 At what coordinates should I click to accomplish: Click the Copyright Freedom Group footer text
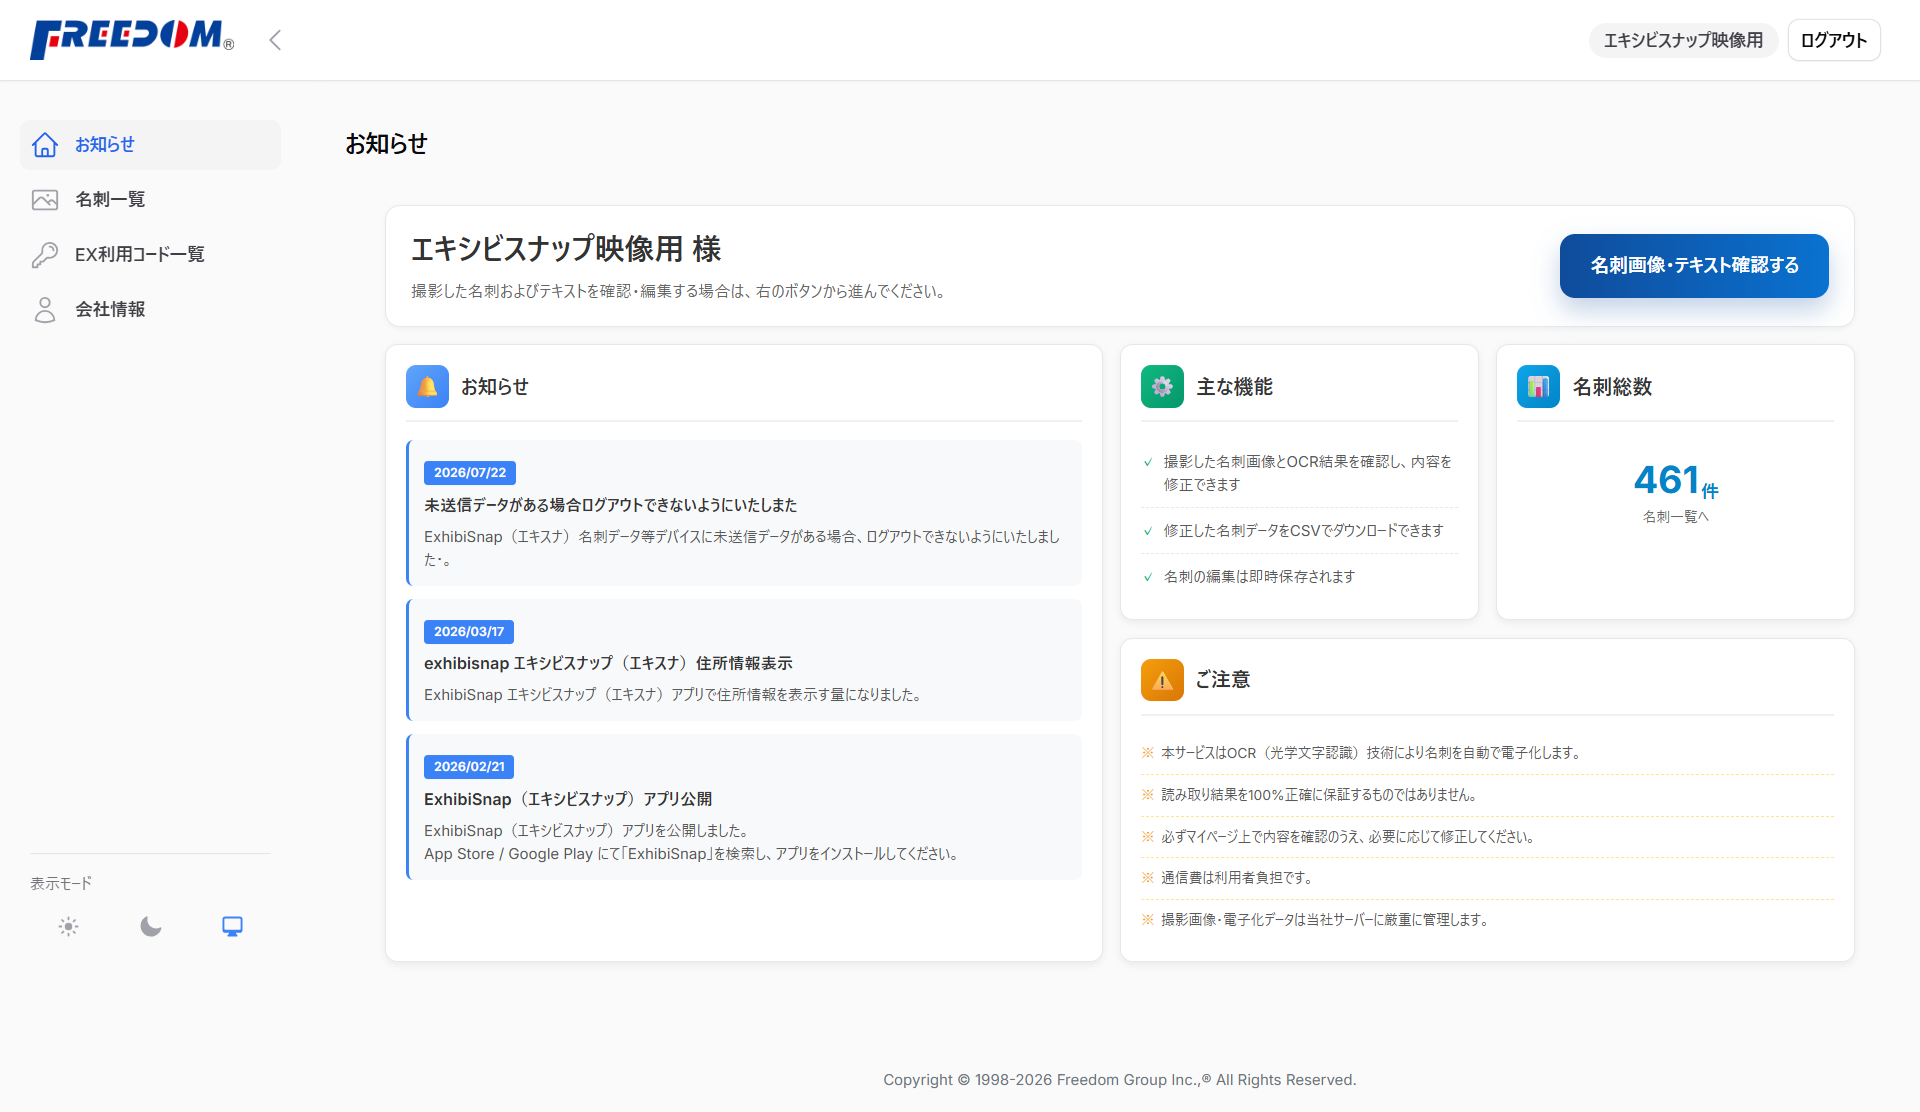[1120, 1080]
